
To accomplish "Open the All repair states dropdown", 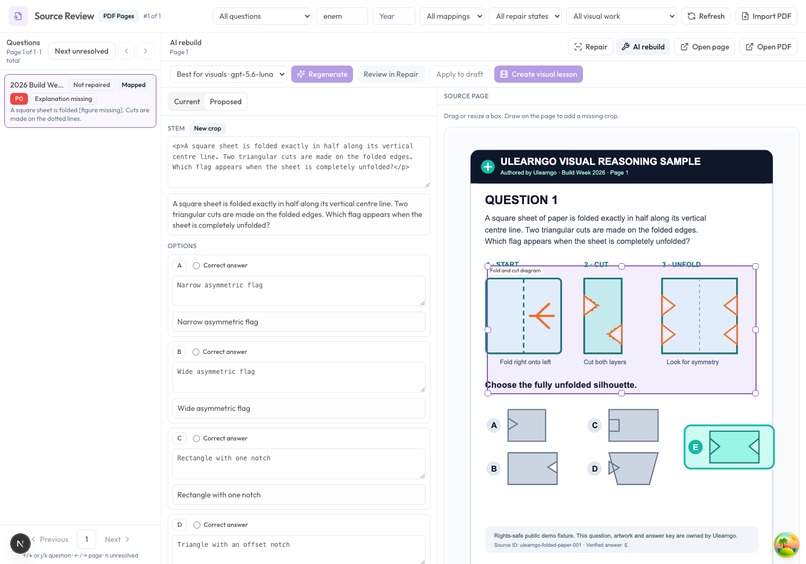I will (x=525, y=16).
